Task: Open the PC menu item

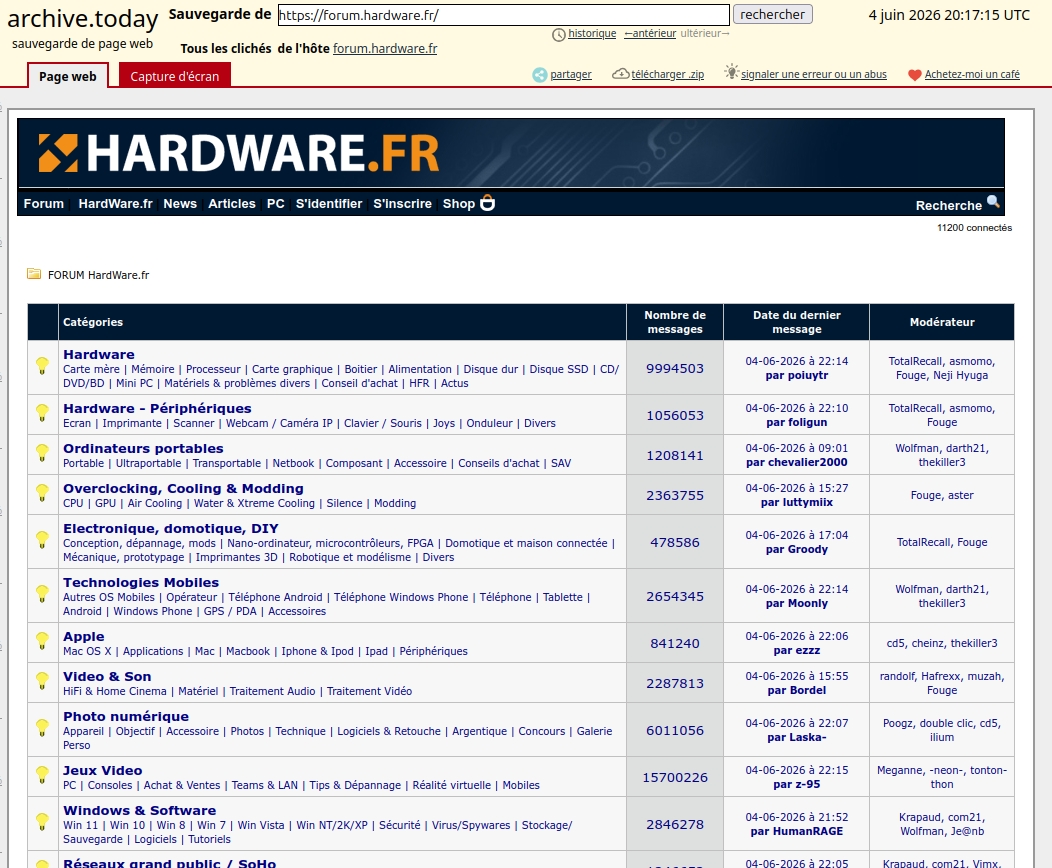Action: (276, 203)
